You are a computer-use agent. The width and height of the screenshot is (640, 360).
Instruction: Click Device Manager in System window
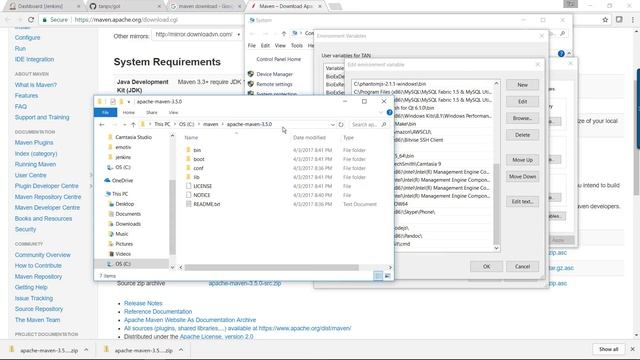click(274, 74)
